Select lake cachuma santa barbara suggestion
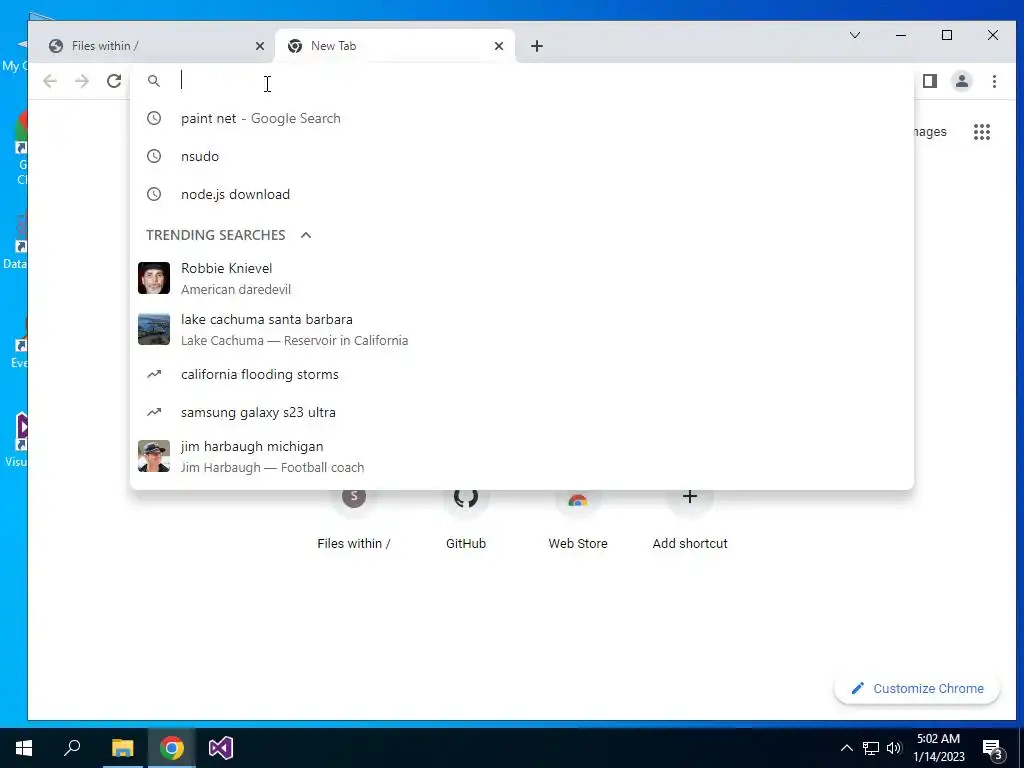The width and height of the screenshot is (1024, 768). pos(522,329)
